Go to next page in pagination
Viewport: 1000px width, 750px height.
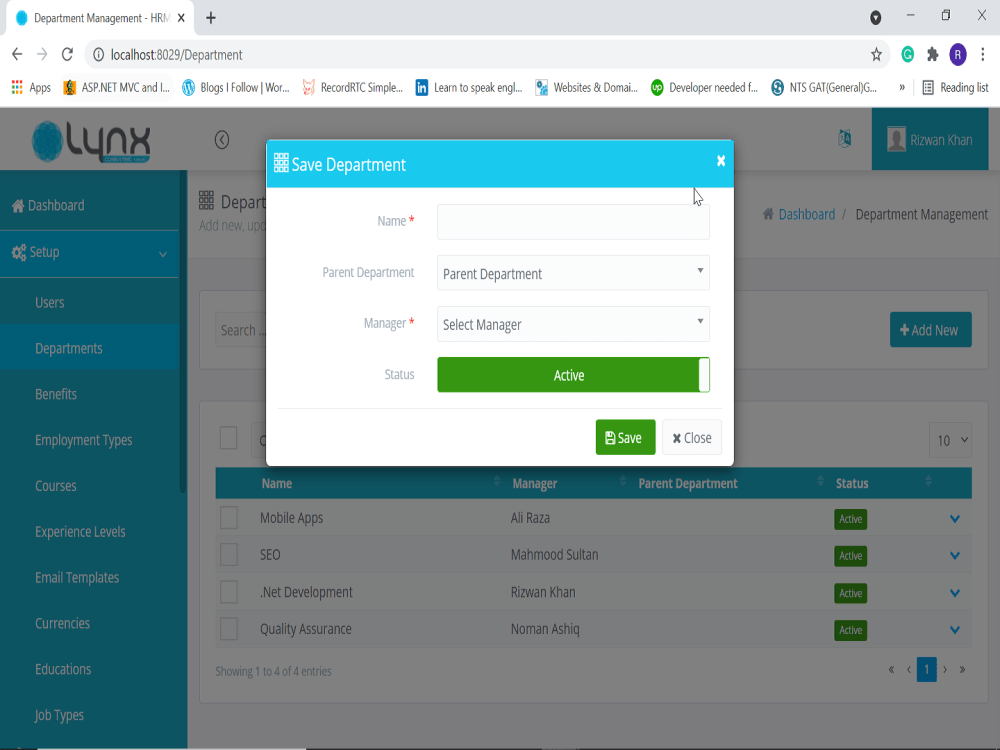(x=945, y=670)
